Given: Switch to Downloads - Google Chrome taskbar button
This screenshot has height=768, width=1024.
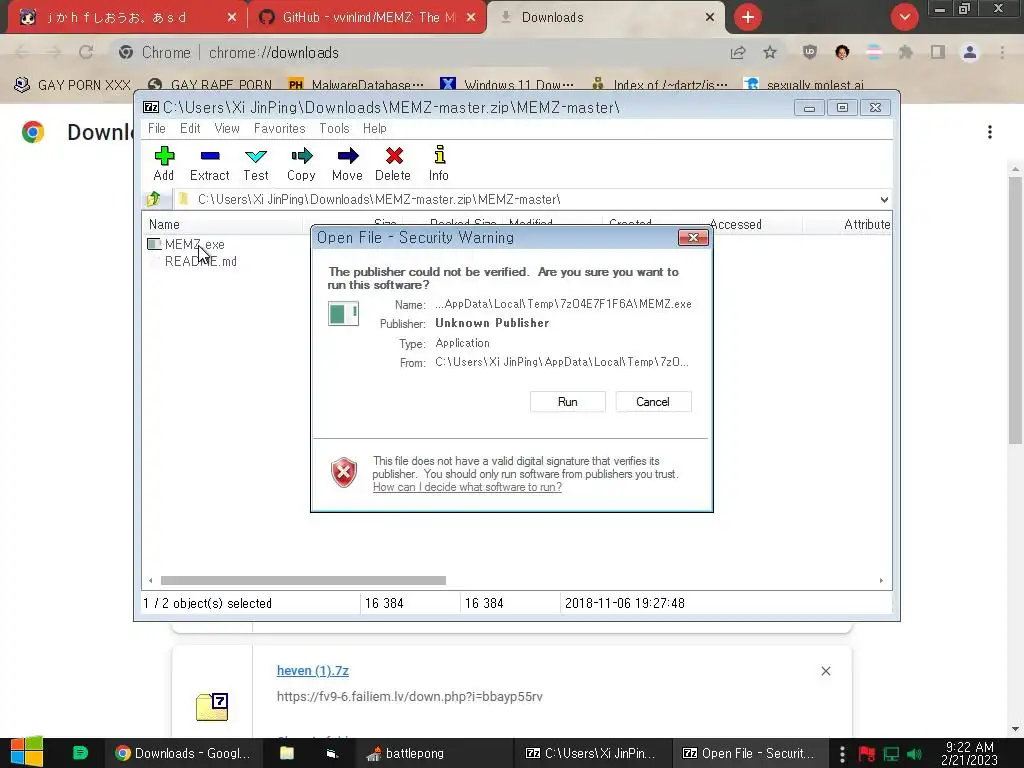Looking at the screenshot, I should point(183,753).
